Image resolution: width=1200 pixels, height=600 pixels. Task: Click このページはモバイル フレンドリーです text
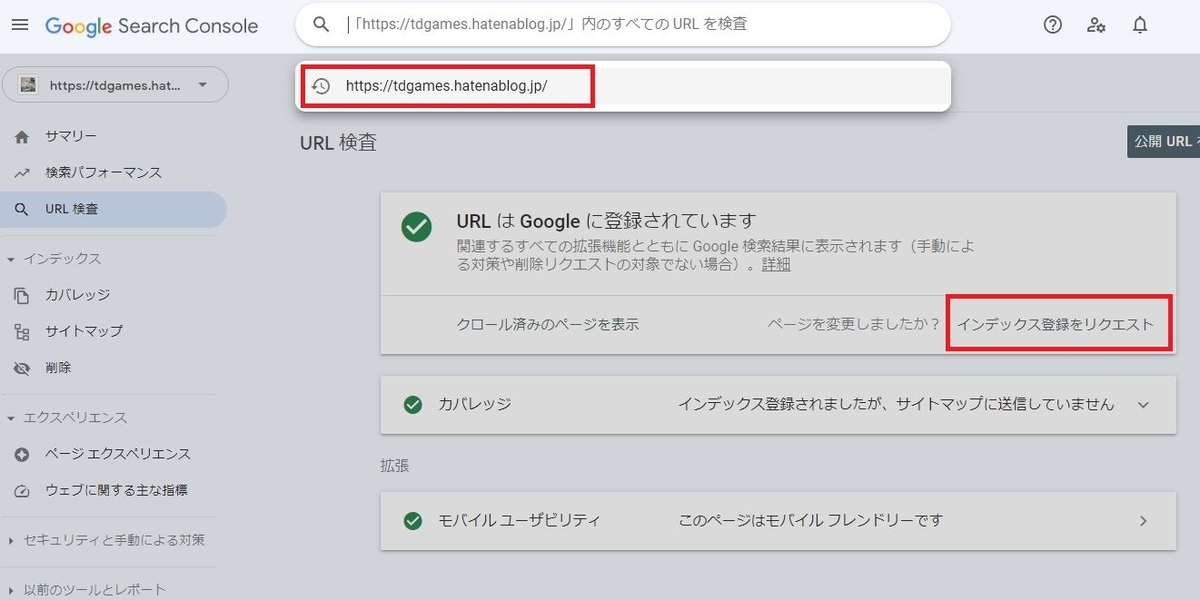[811, 520]
